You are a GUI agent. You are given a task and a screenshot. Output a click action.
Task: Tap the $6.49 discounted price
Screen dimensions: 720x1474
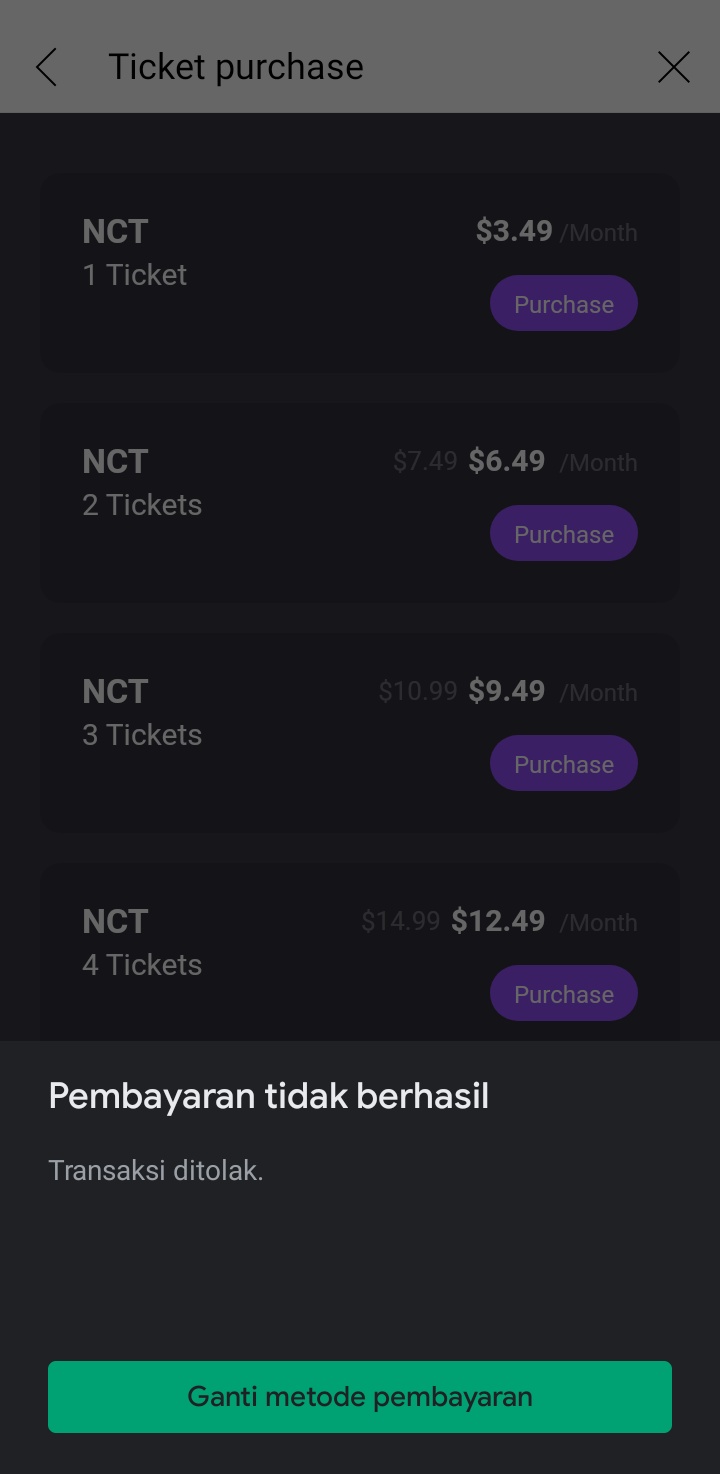click(507, 461)
